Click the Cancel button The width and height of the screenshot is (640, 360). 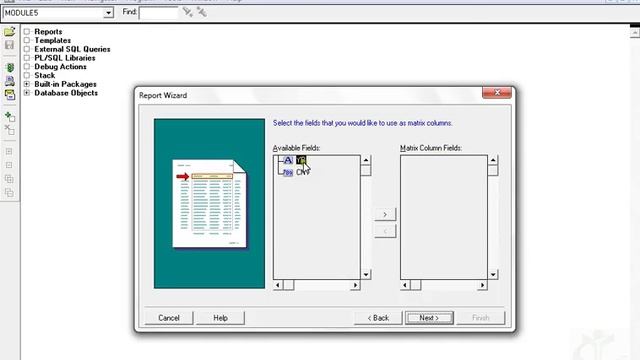click(169, 318)
